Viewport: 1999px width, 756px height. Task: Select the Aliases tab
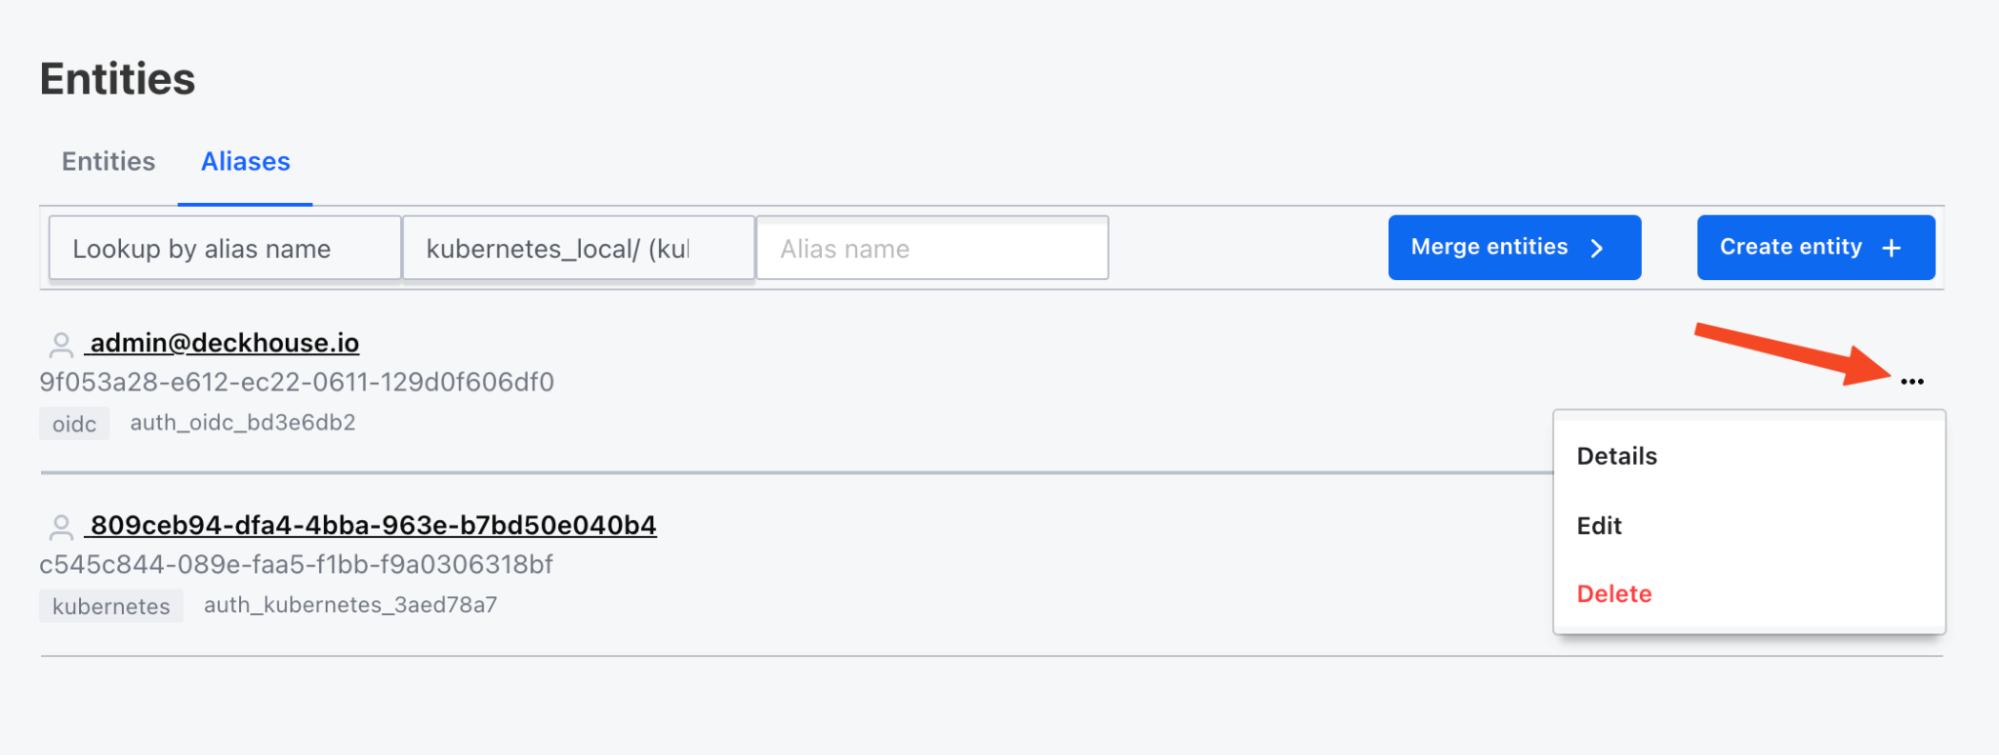tap(245, 161)
